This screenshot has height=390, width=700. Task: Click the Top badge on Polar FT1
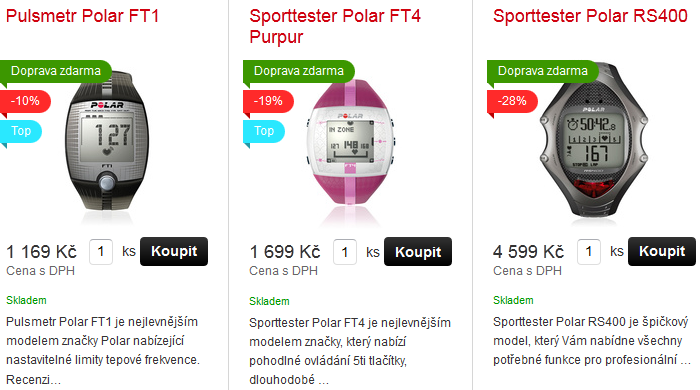tap(21, 131)
